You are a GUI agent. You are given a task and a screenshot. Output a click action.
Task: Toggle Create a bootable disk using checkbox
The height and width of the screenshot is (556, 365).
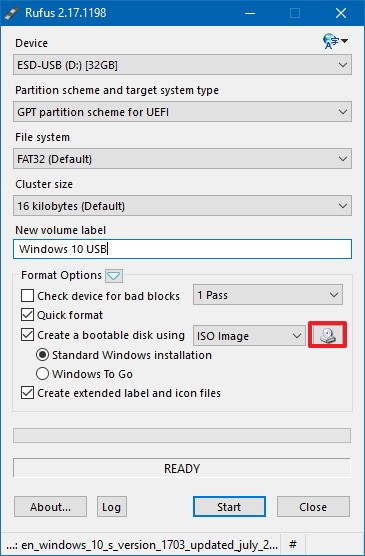(27, 335)
